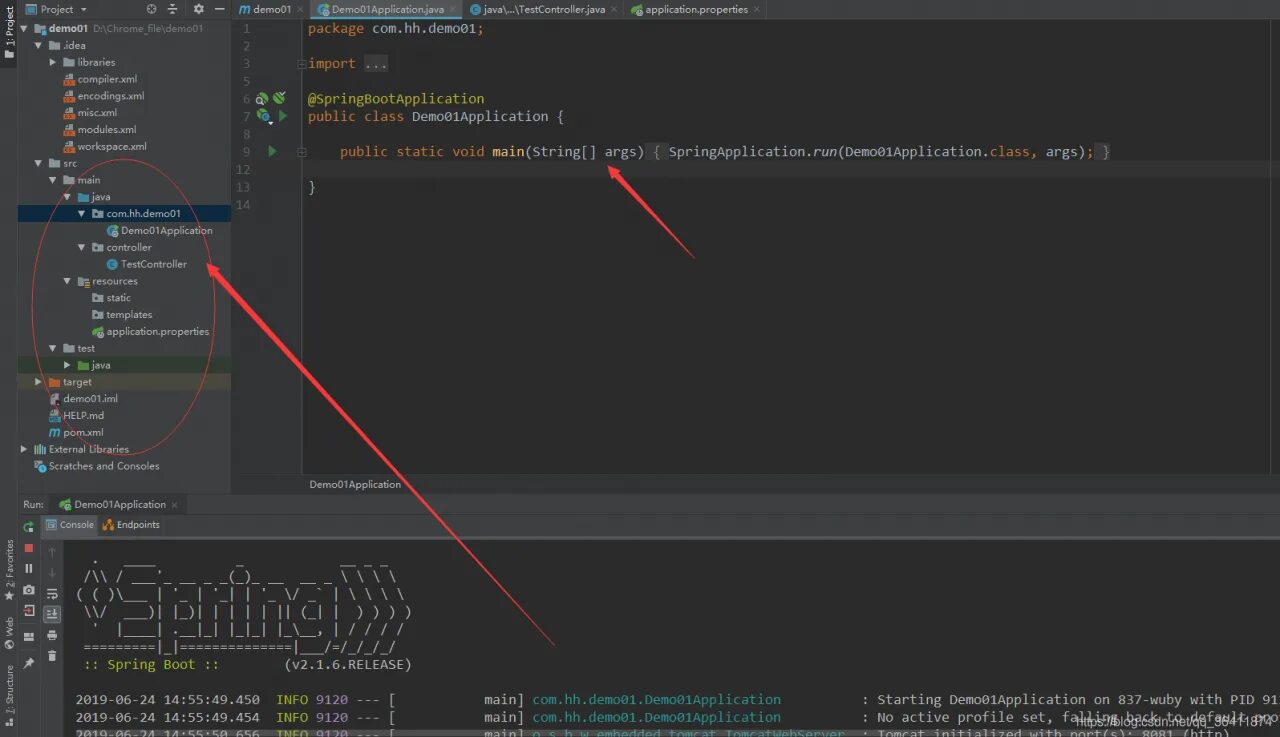This screenshot has width=1280, height=737.
Task: Clear console with the trash icon
Action: 53,656
